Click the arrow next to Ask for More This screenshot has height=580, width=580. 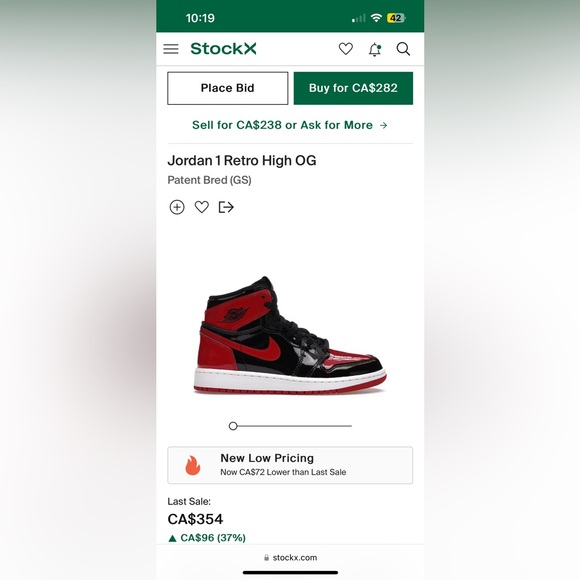pyautogui.click(x=384, y=125)
